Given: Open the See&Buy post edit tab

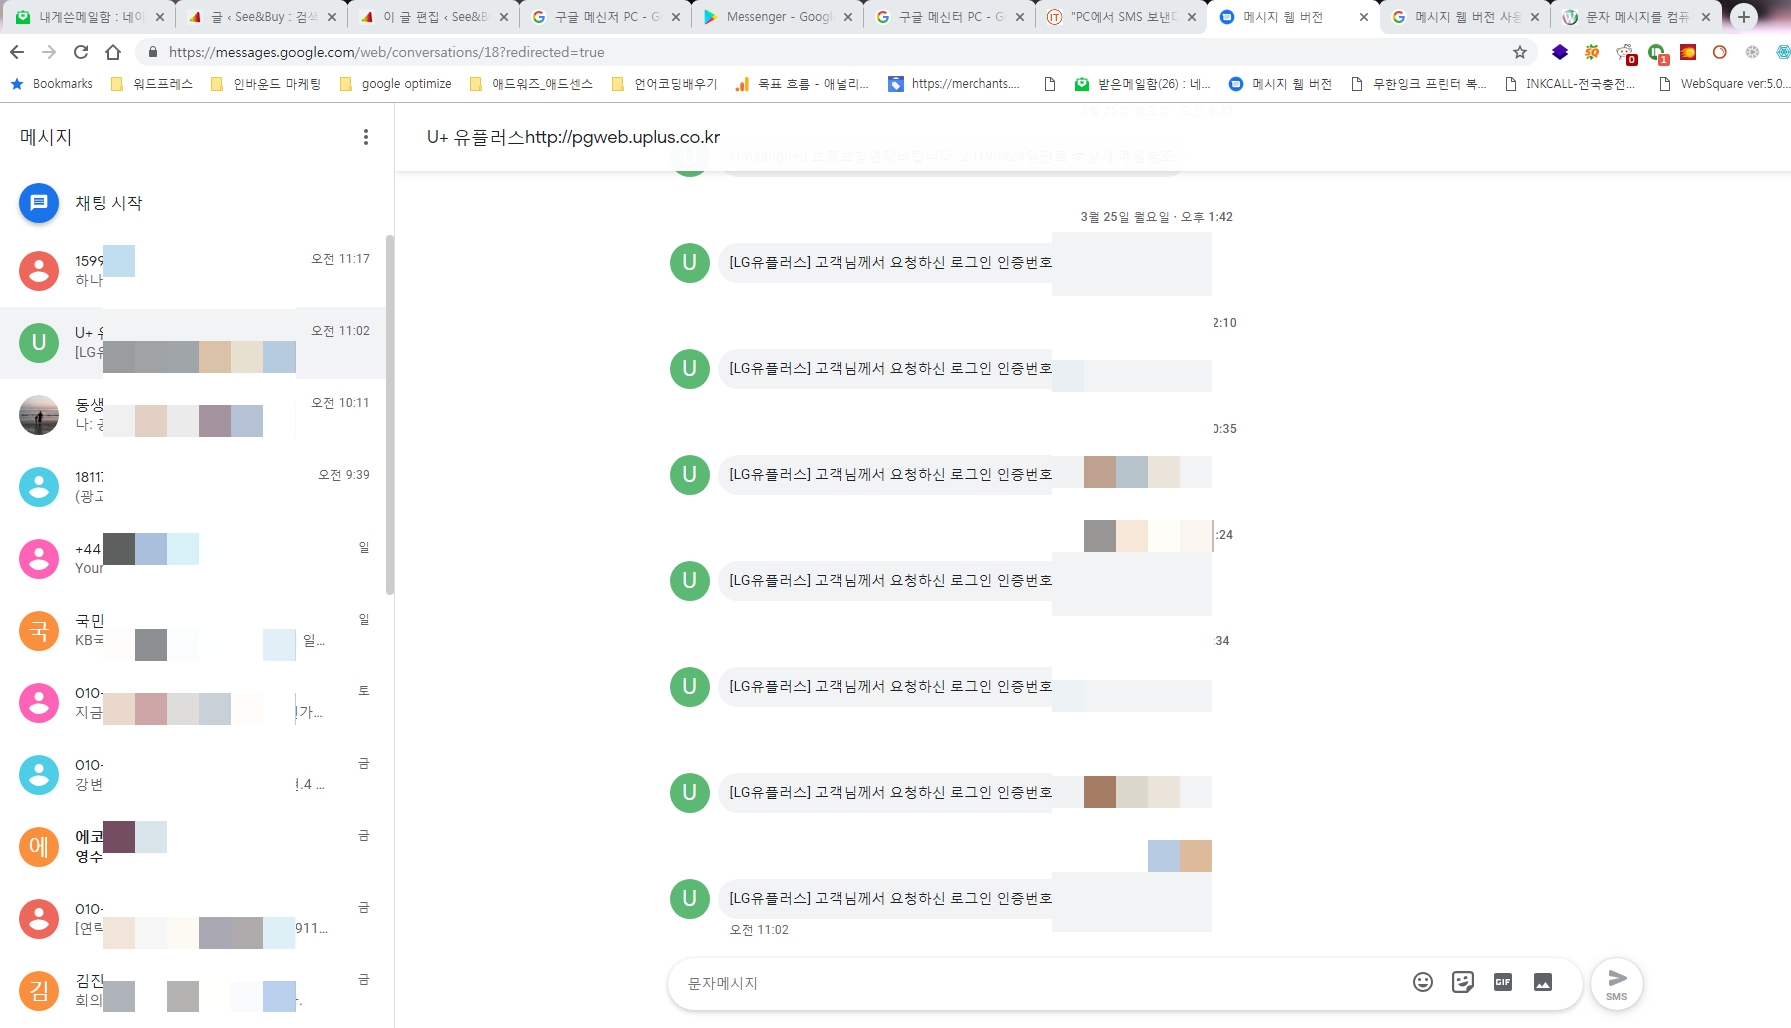Looking at the screenshot, I should coord(435,17).
